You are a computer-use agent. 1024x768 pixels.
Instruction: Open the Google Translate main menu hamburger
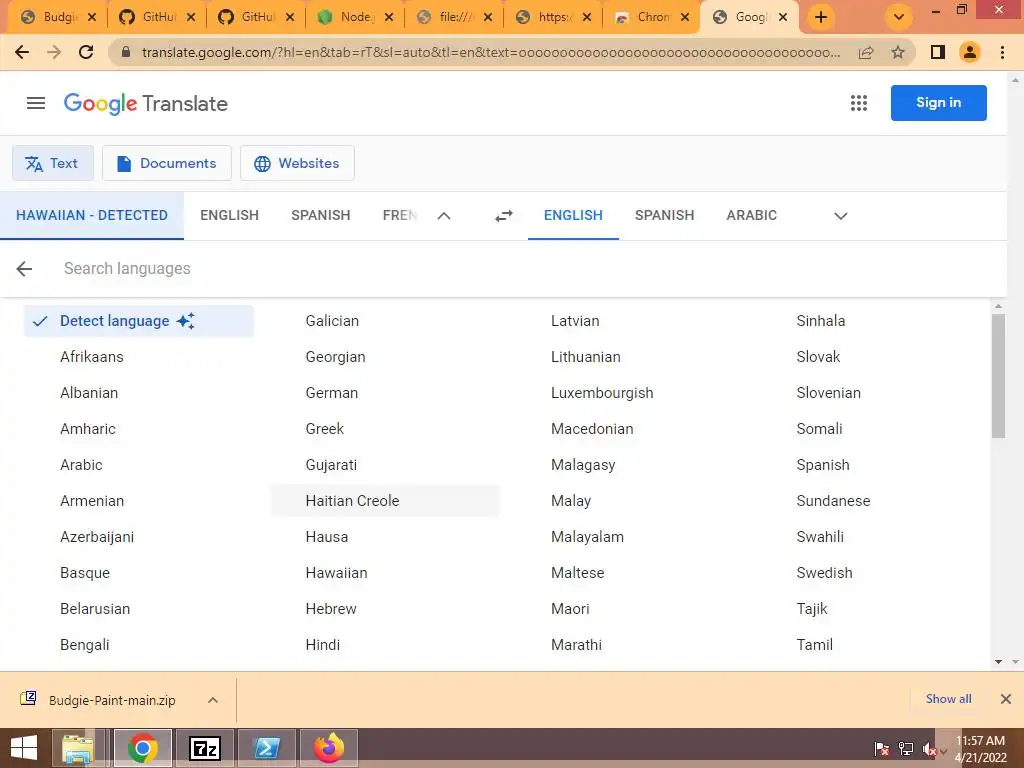point(36,103)
